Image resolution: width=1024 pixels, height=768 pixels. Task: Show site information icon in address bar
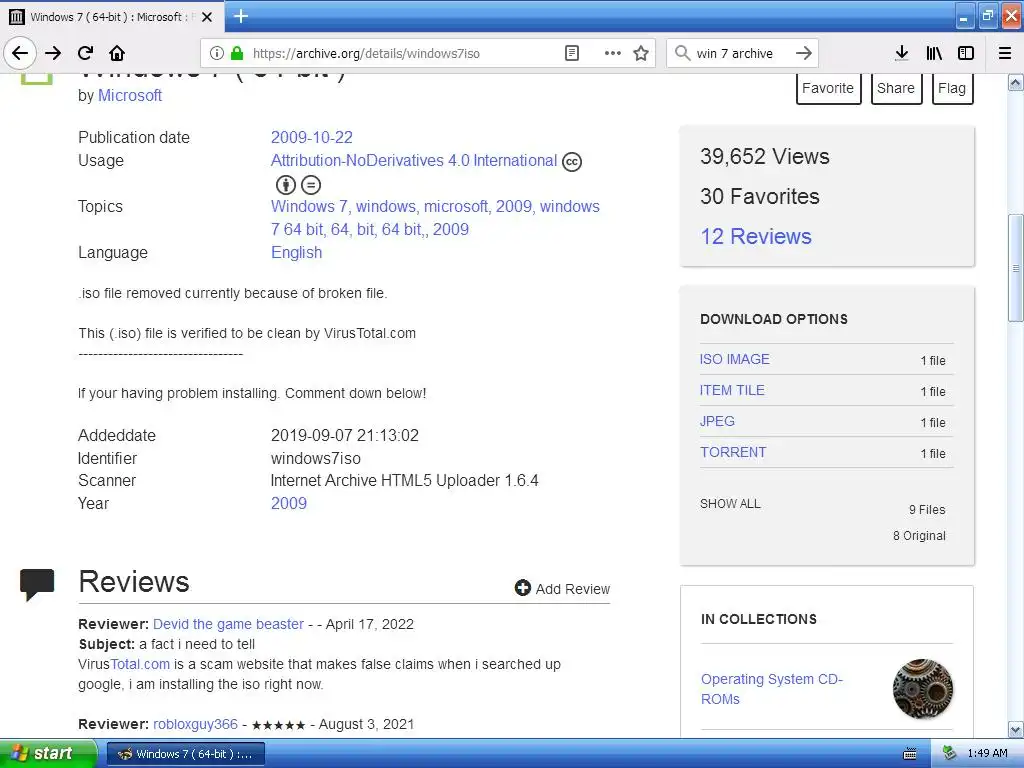coord(217,53)
